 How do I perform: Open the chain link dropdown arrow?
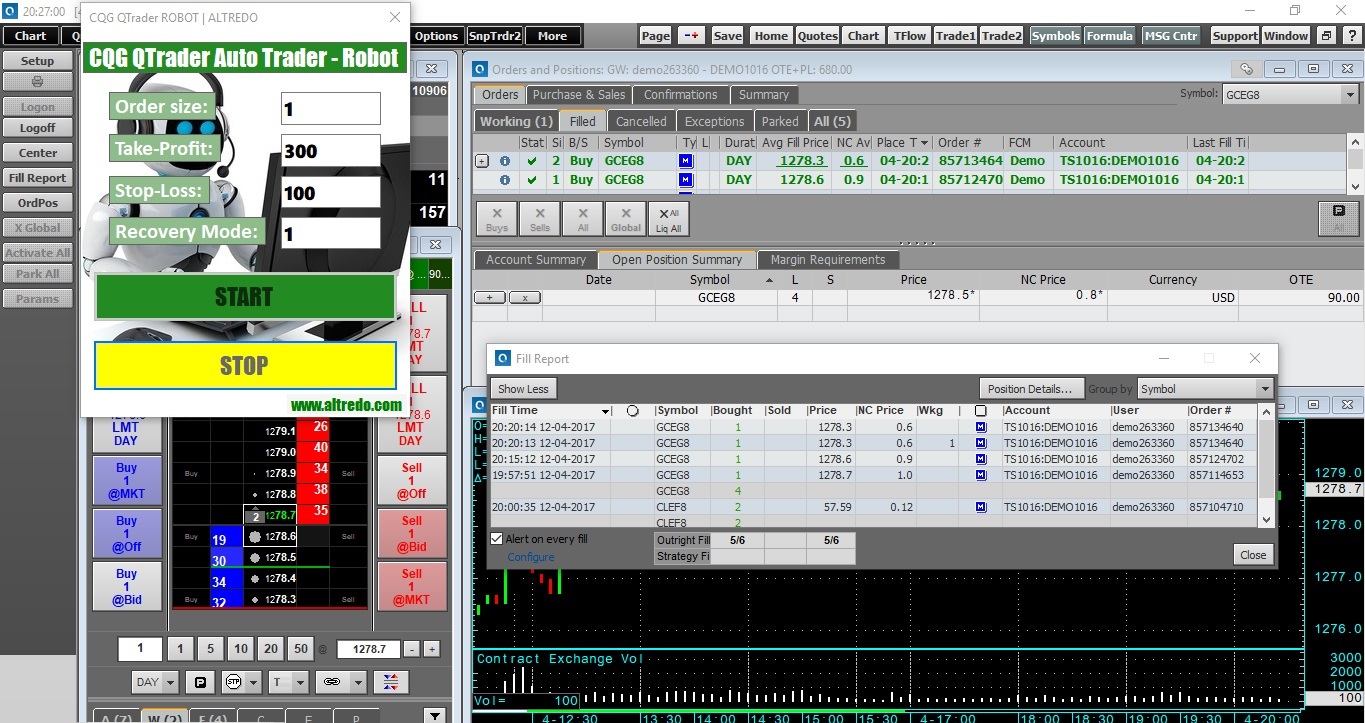coord(356,682)
